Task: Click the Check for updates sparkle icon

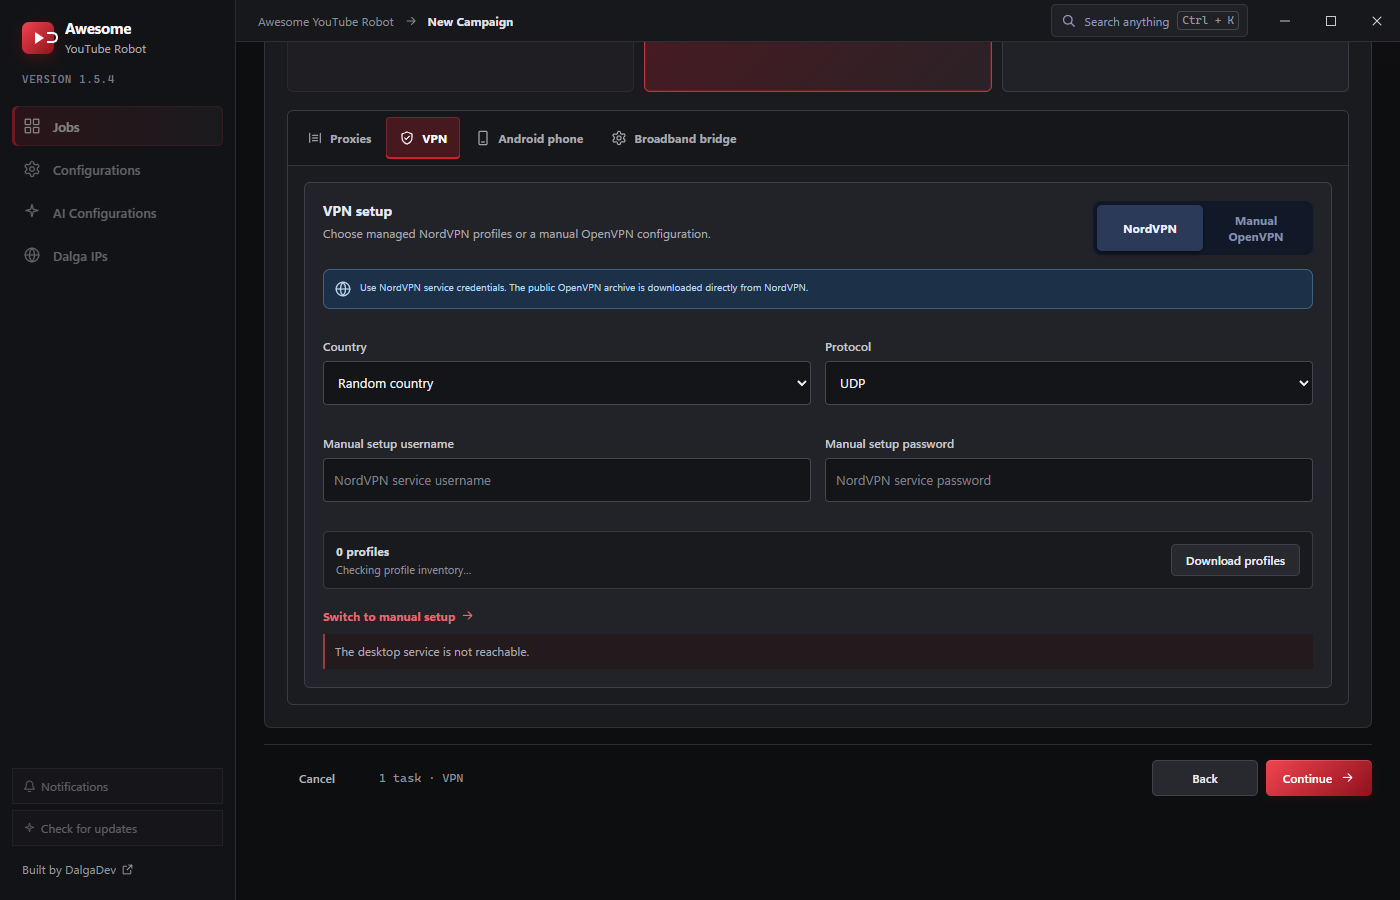Action: tap(30, 828)
